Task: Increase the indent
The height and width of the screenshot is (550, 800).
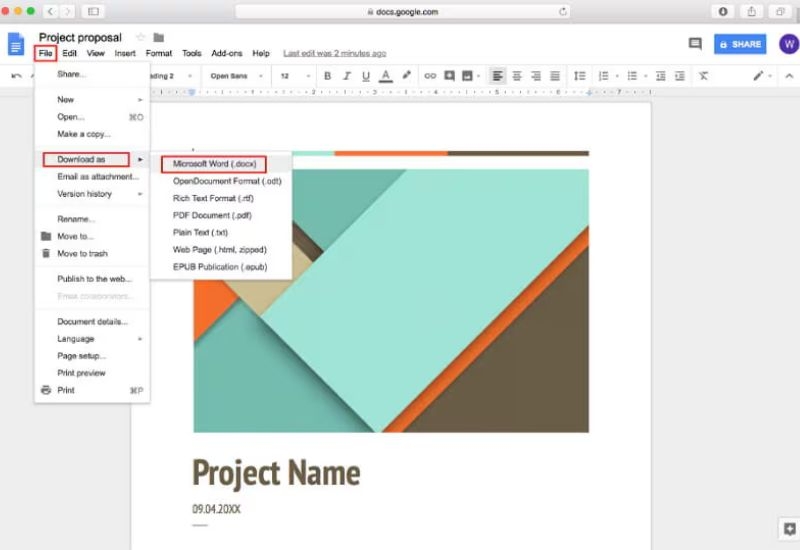Action: click(x=680, y=76)
